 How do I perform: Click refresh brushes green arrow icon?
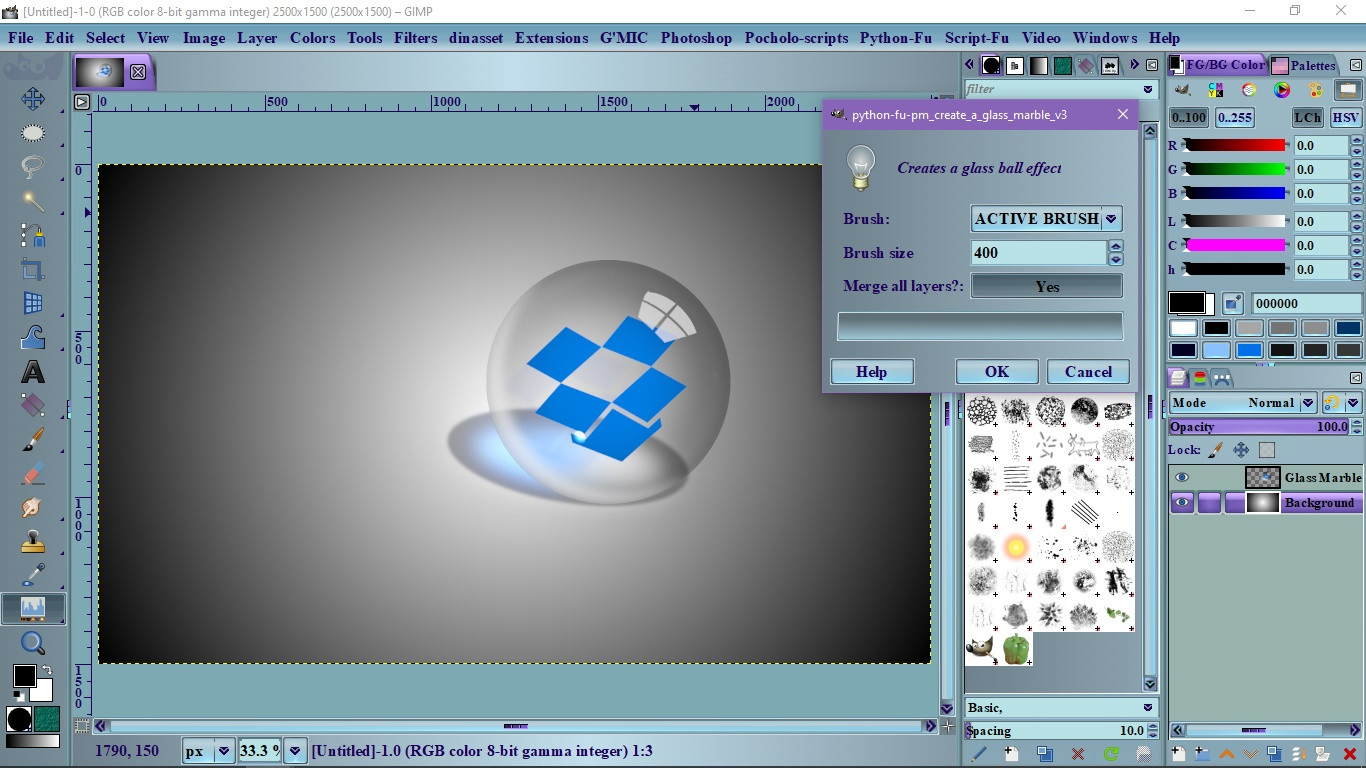click(1111, 754)
